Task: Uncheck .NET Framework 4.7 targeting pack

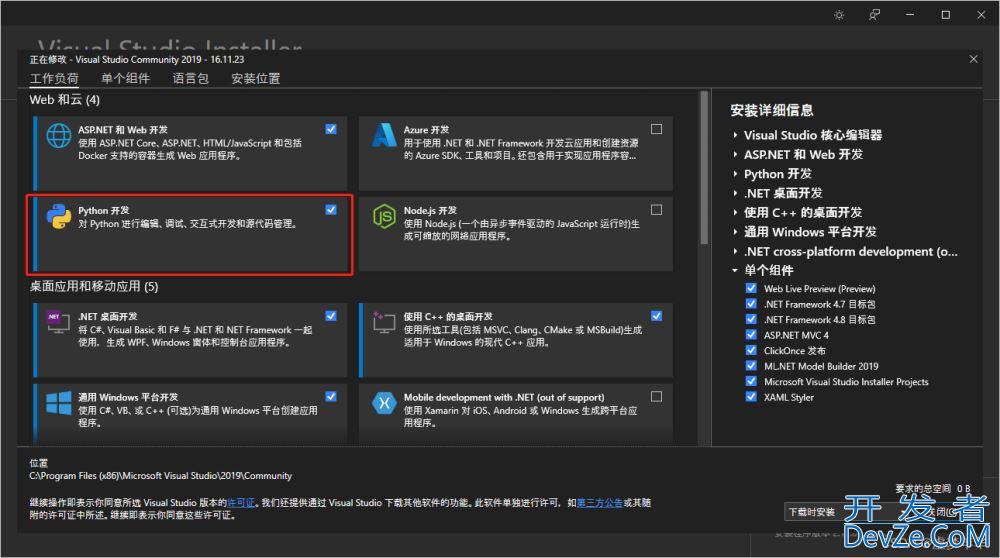Action: [751, 304]
